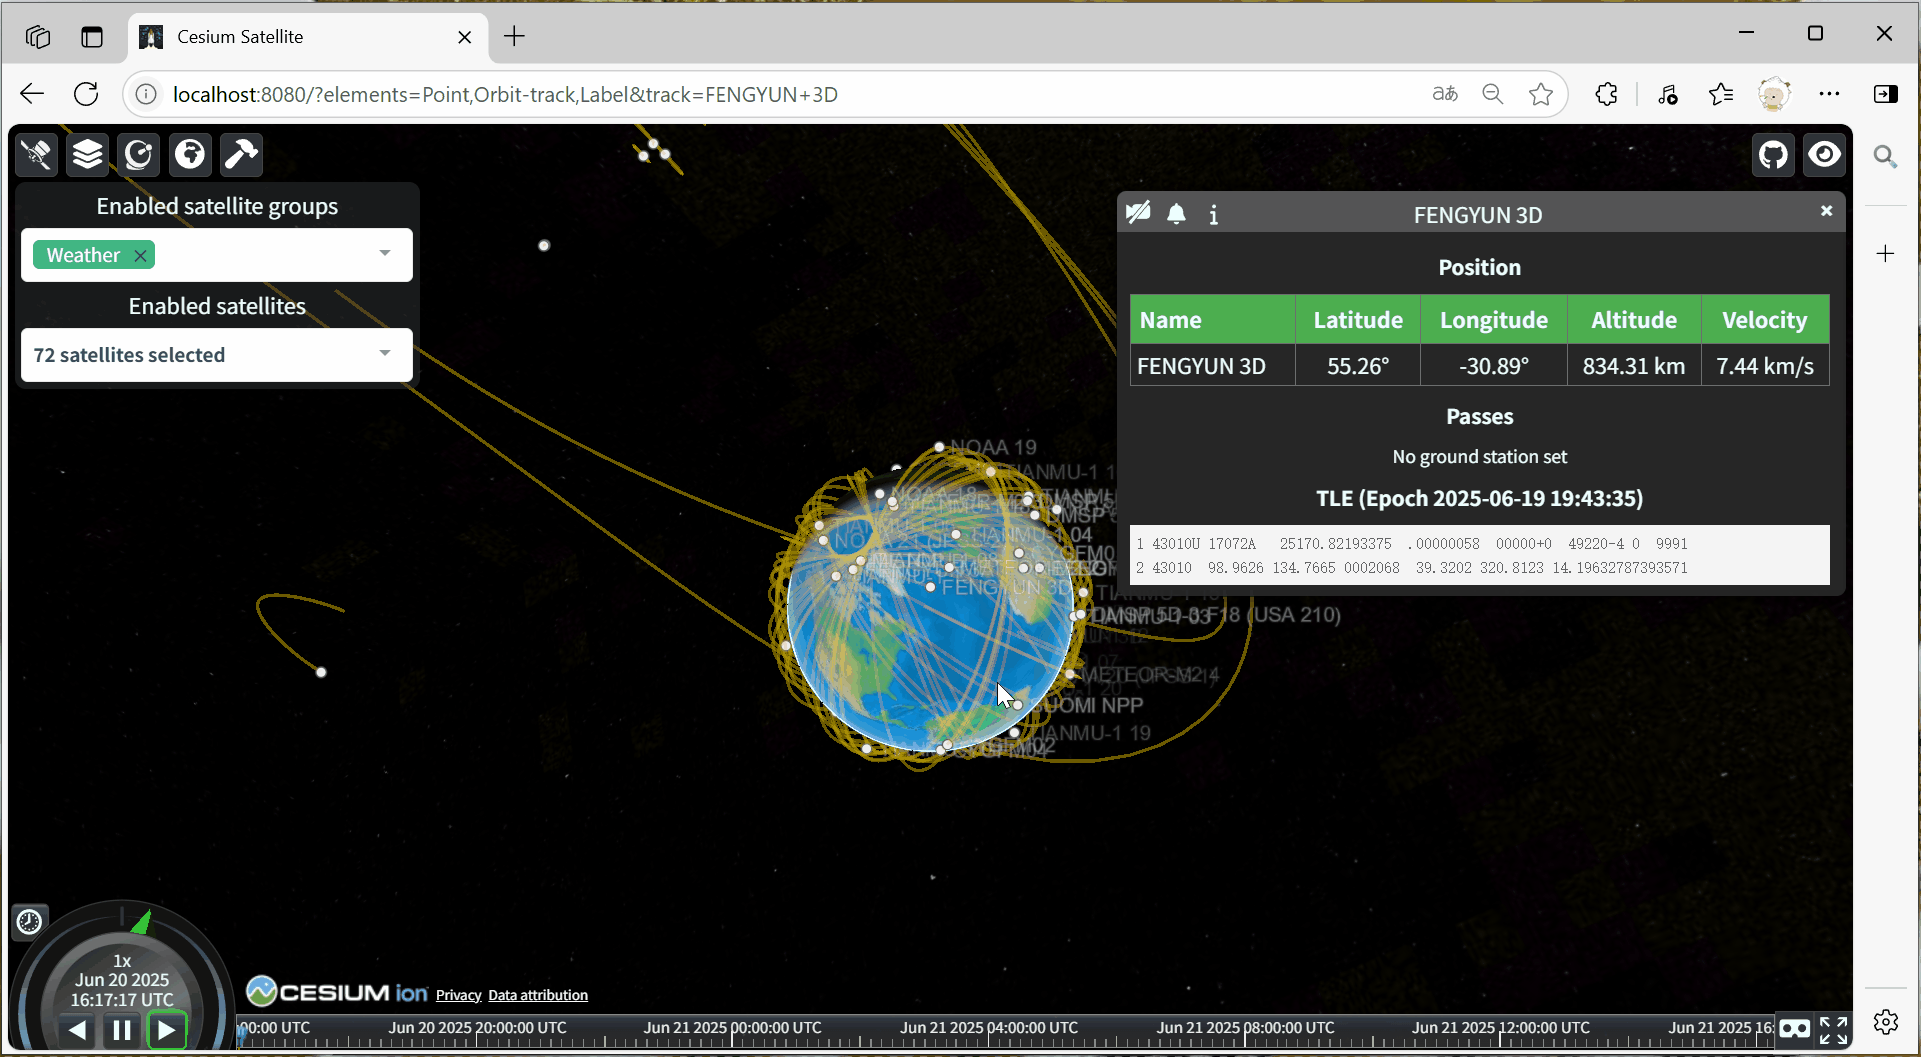Image resolution: width=1921 pixels, height=1057 pixels.
Task: Click the Altitude column header
Action: [1634, 320]
